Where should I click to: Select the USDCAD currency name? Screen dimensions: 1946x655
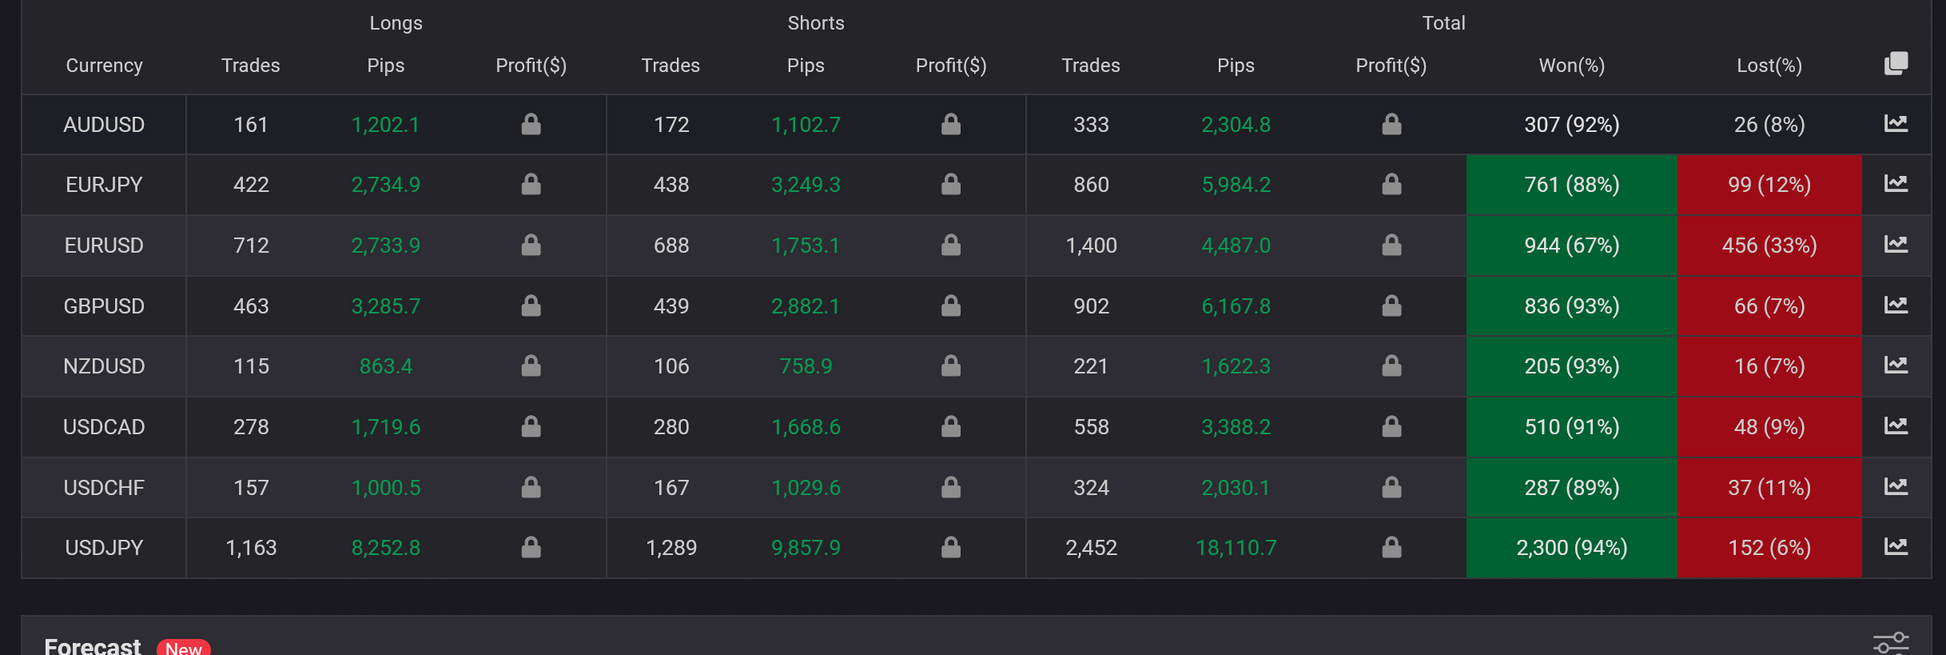[104, 427]
